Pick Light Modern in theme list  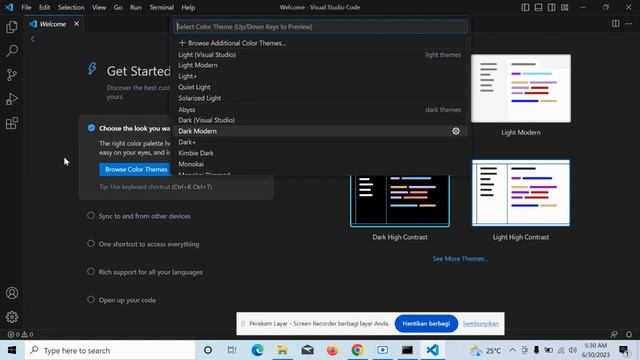tap(320, 65)
